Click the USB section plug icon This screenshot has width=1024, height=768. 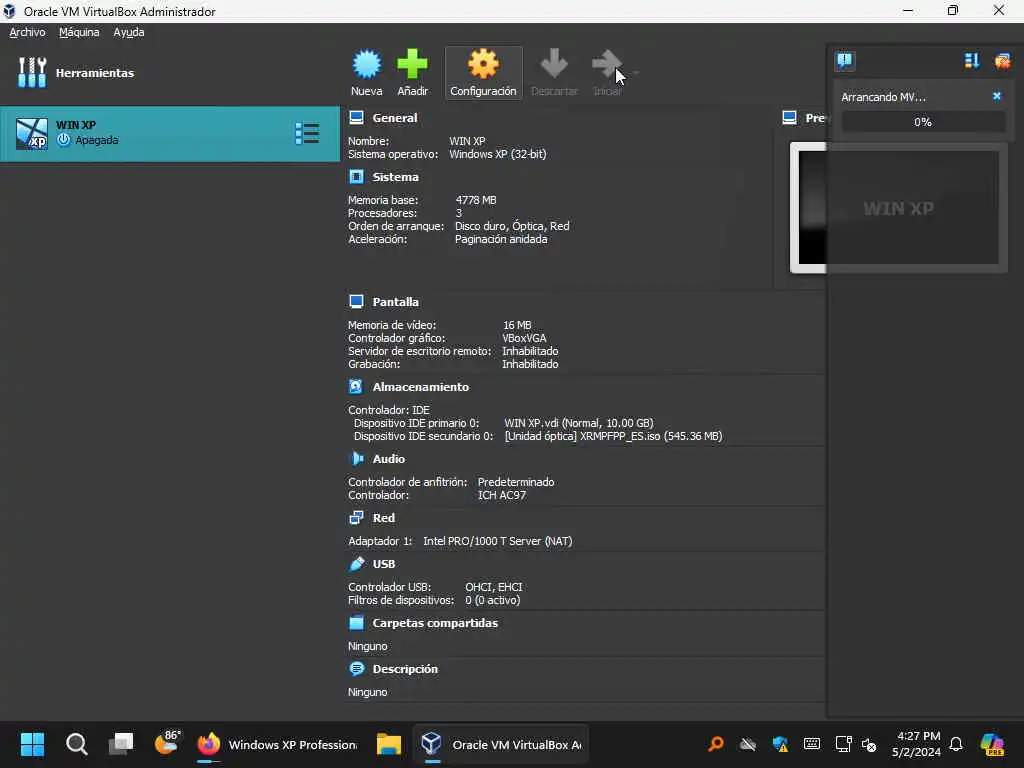click(x=357, y=564)
